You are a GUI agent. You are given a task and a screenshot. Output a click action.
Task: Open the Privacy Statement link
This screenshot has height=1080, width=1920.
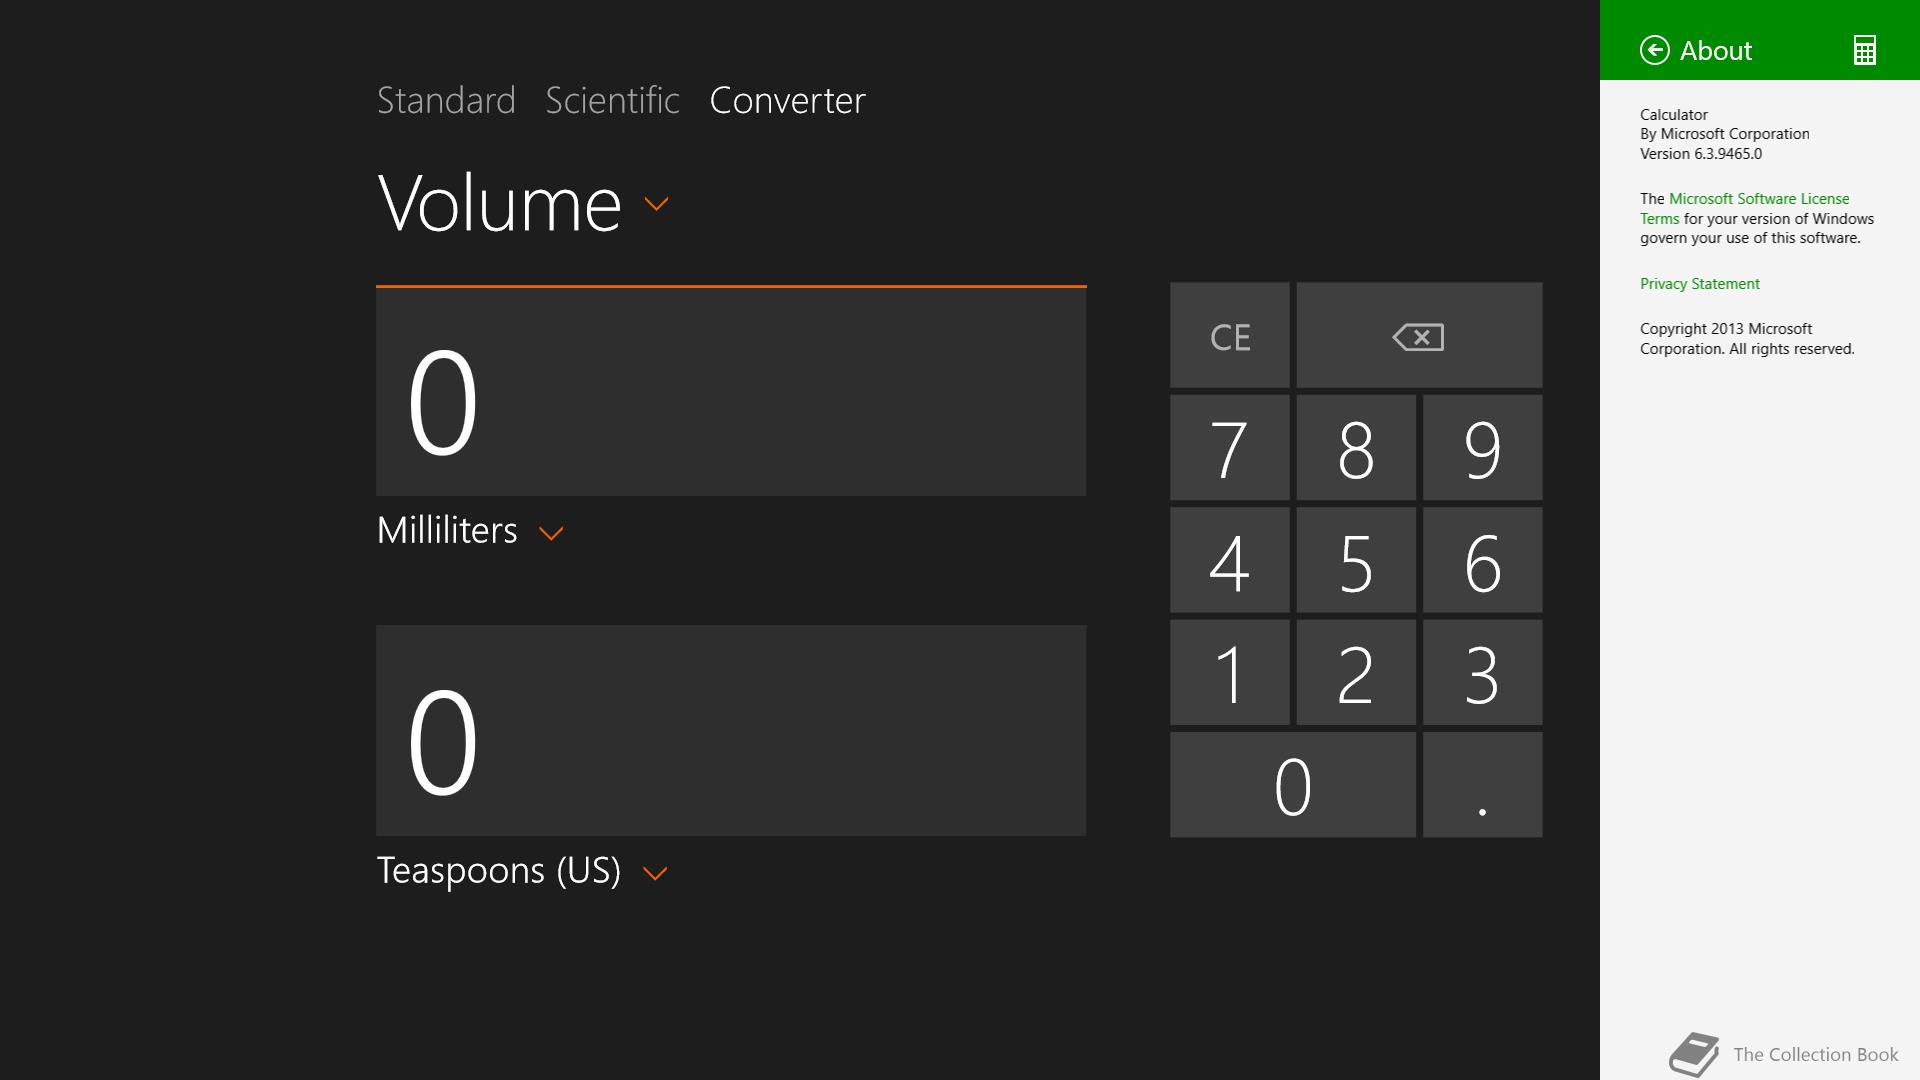[x=1699, y=284]
